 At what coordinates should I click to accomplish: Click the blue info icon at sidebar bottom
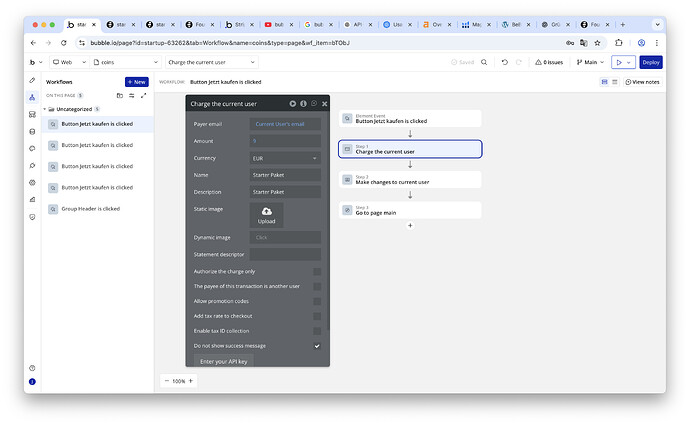[32, 382]
